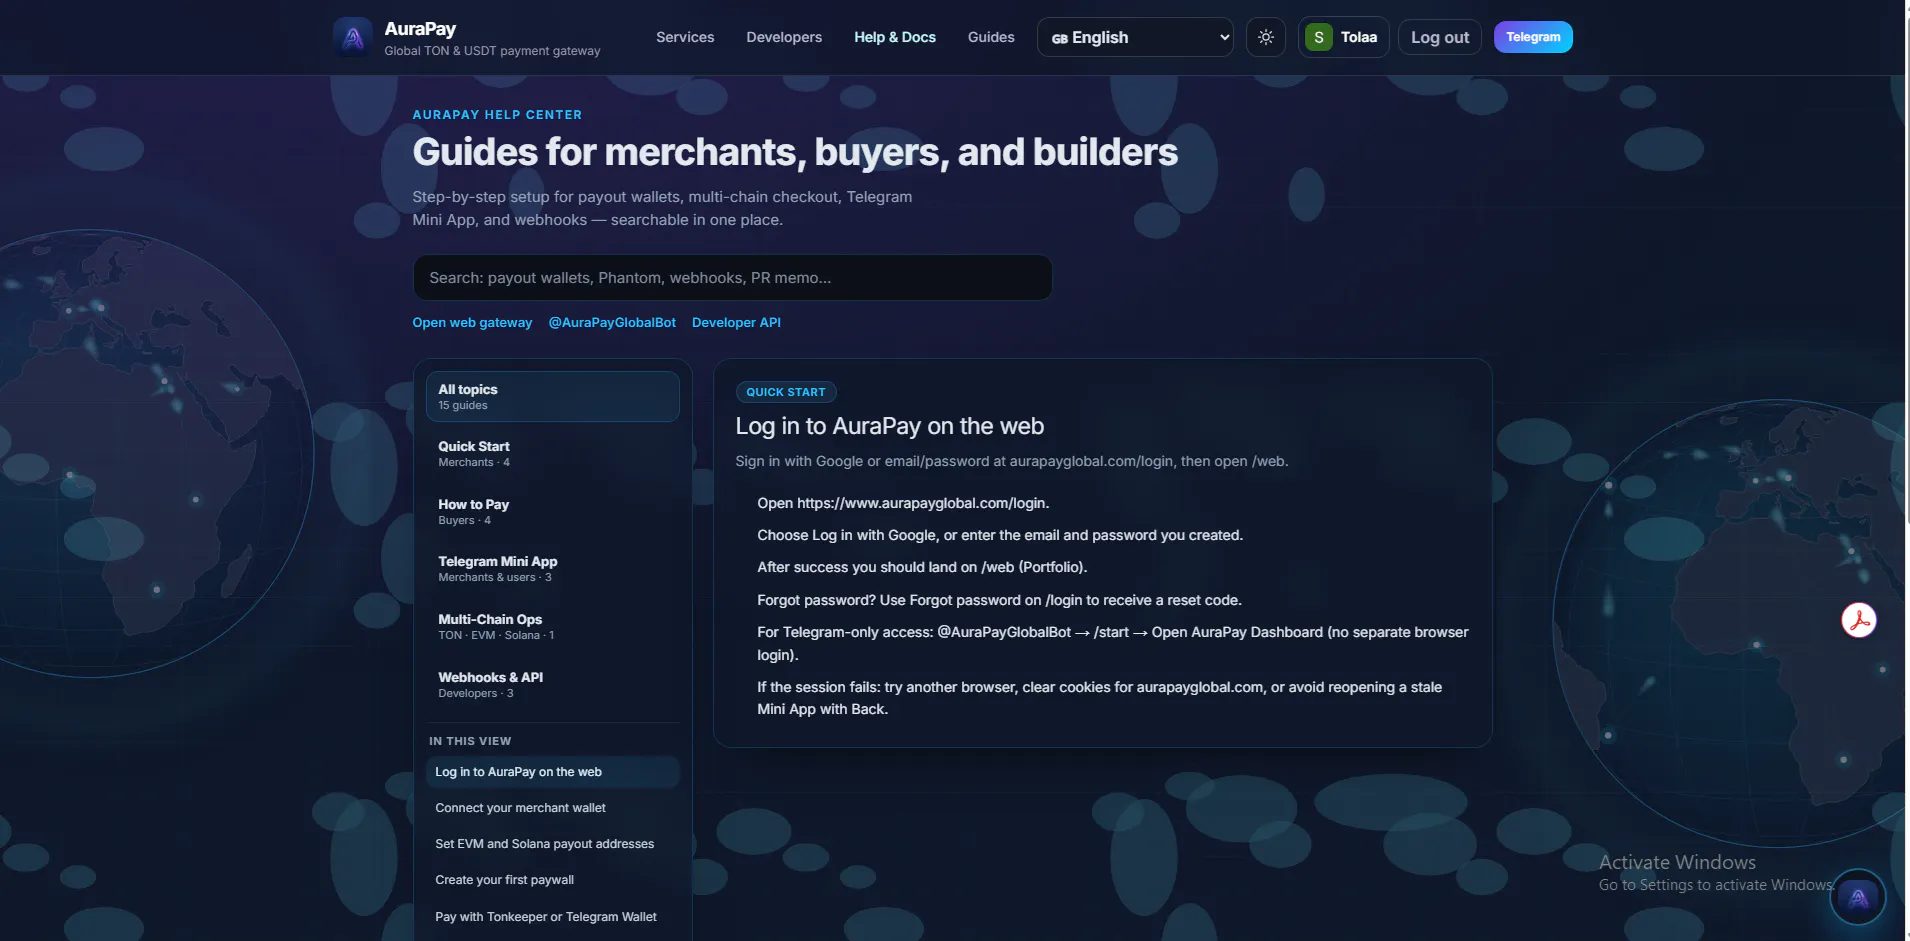
Task: Follow the Open web gateway link
Action: click(x=472, y=323)
